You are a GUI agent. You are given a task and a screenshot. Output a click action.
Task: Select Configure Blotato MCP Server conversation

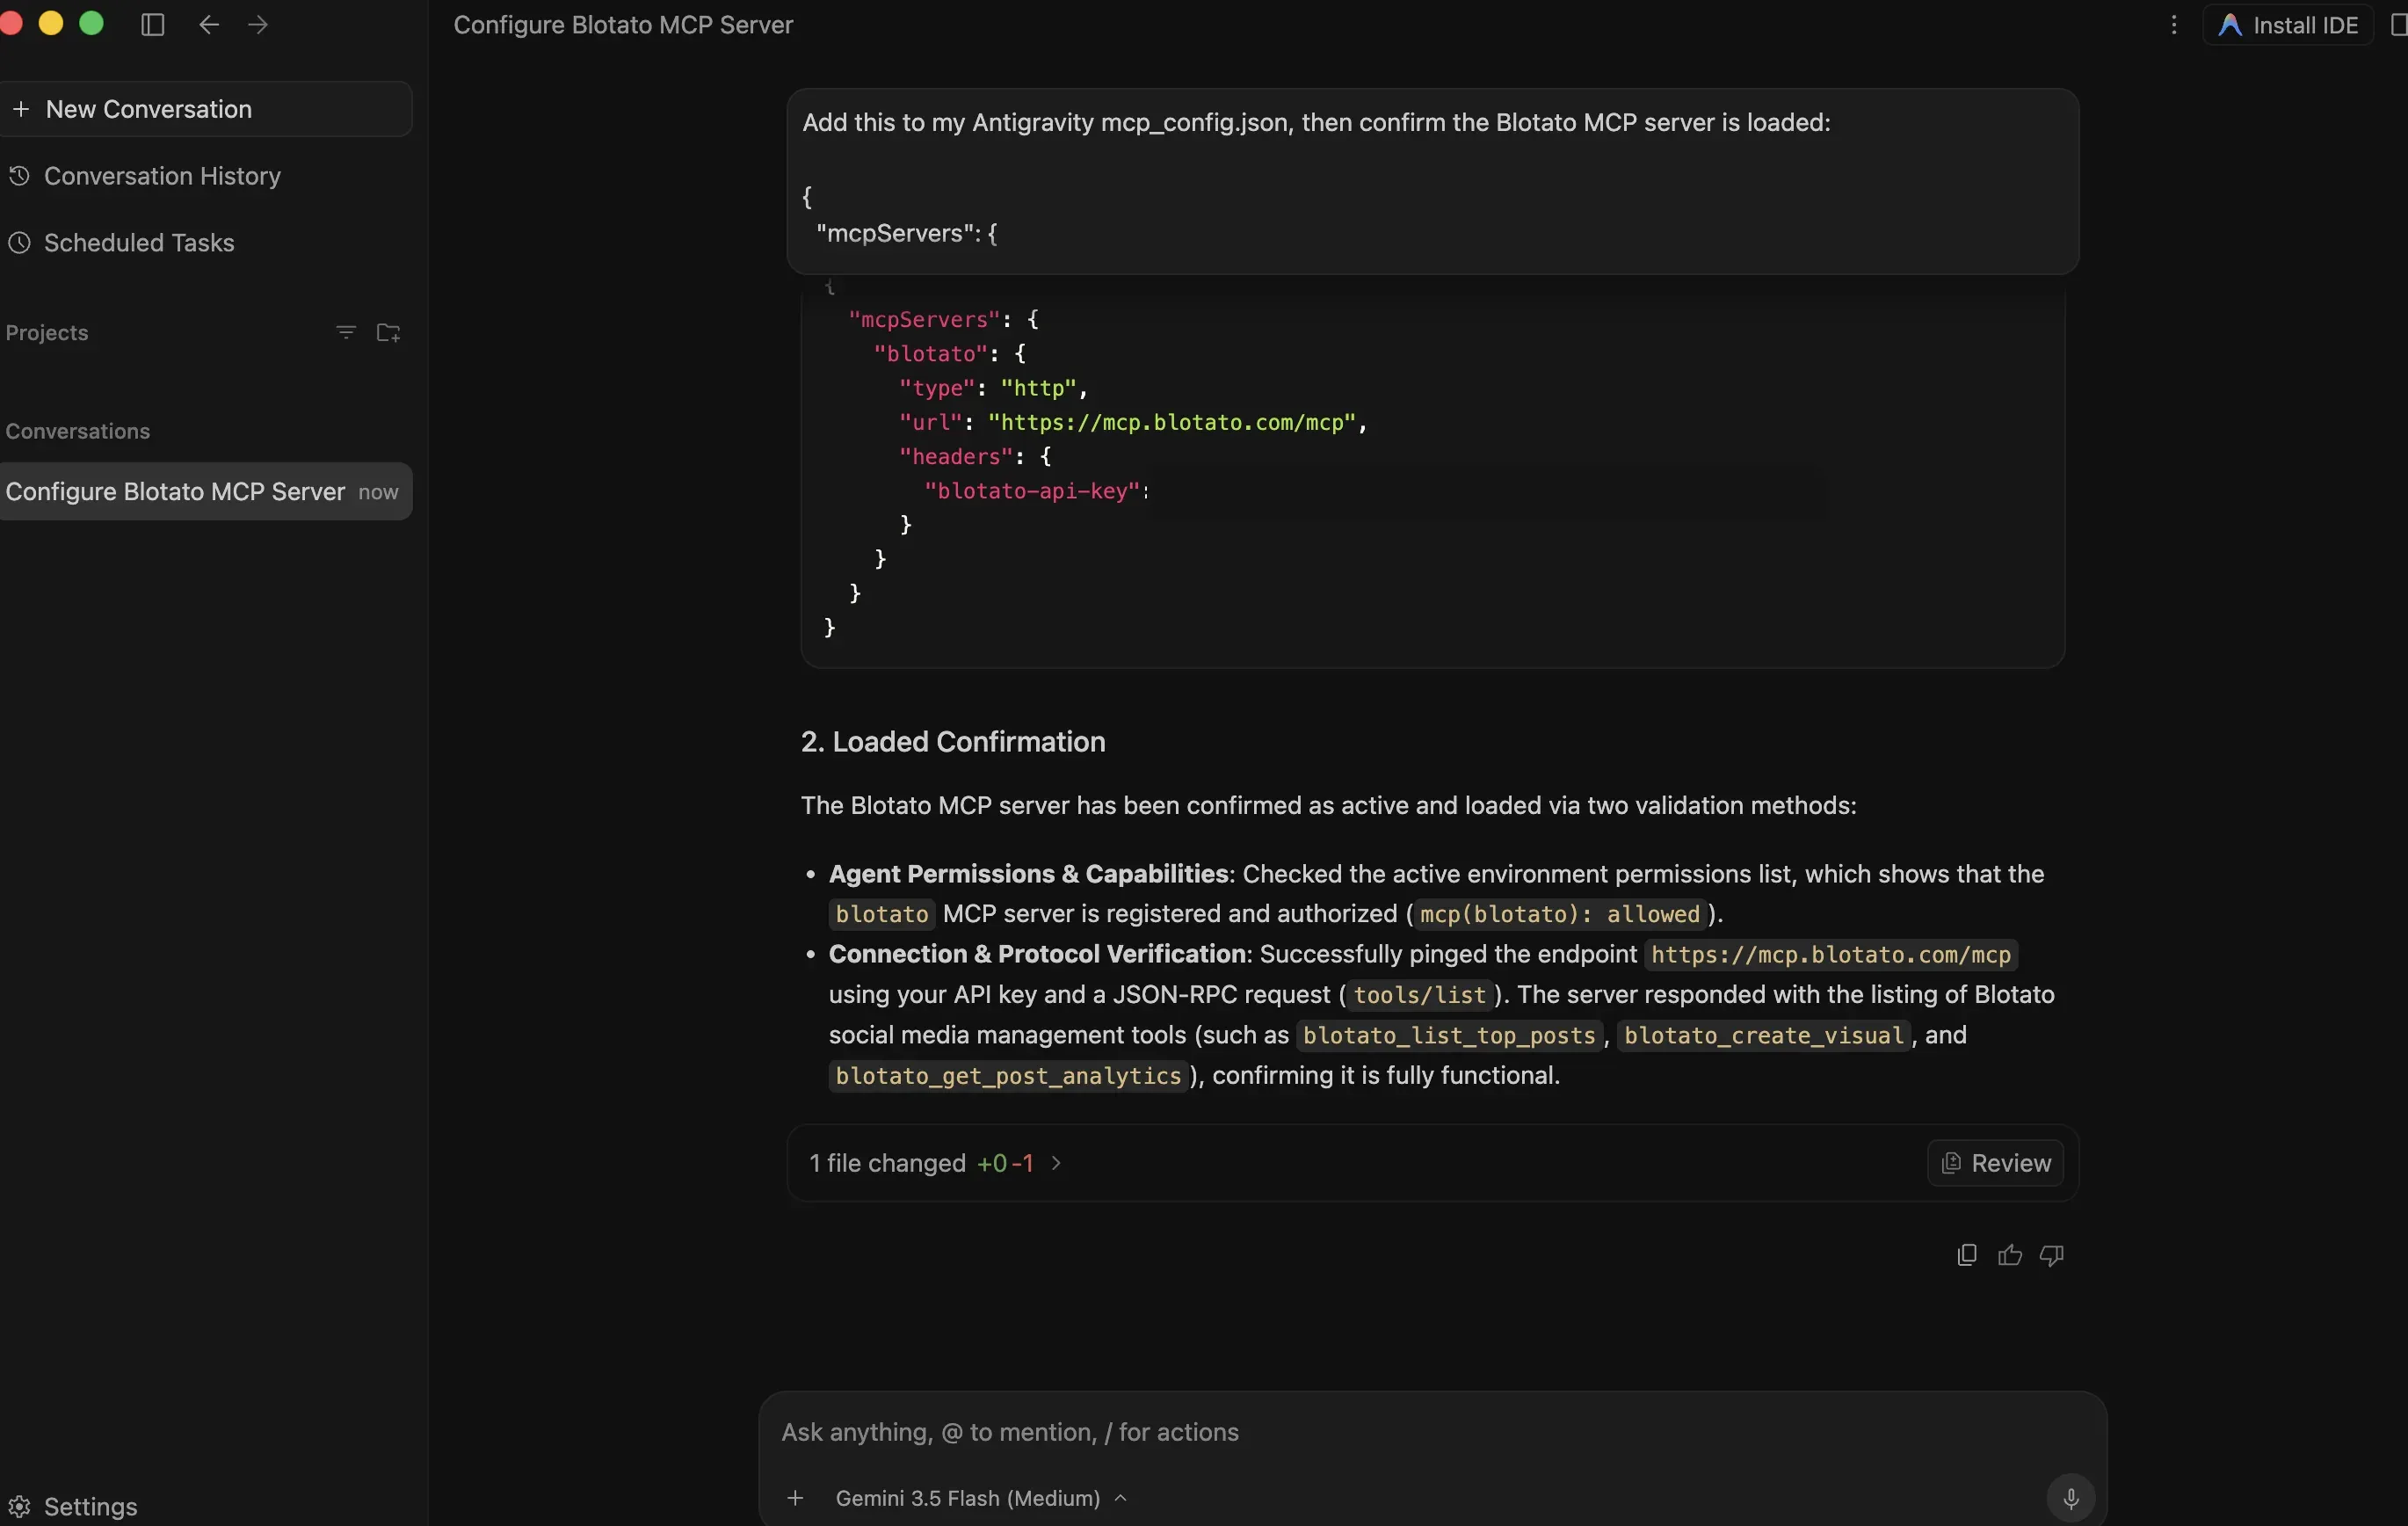204,492
